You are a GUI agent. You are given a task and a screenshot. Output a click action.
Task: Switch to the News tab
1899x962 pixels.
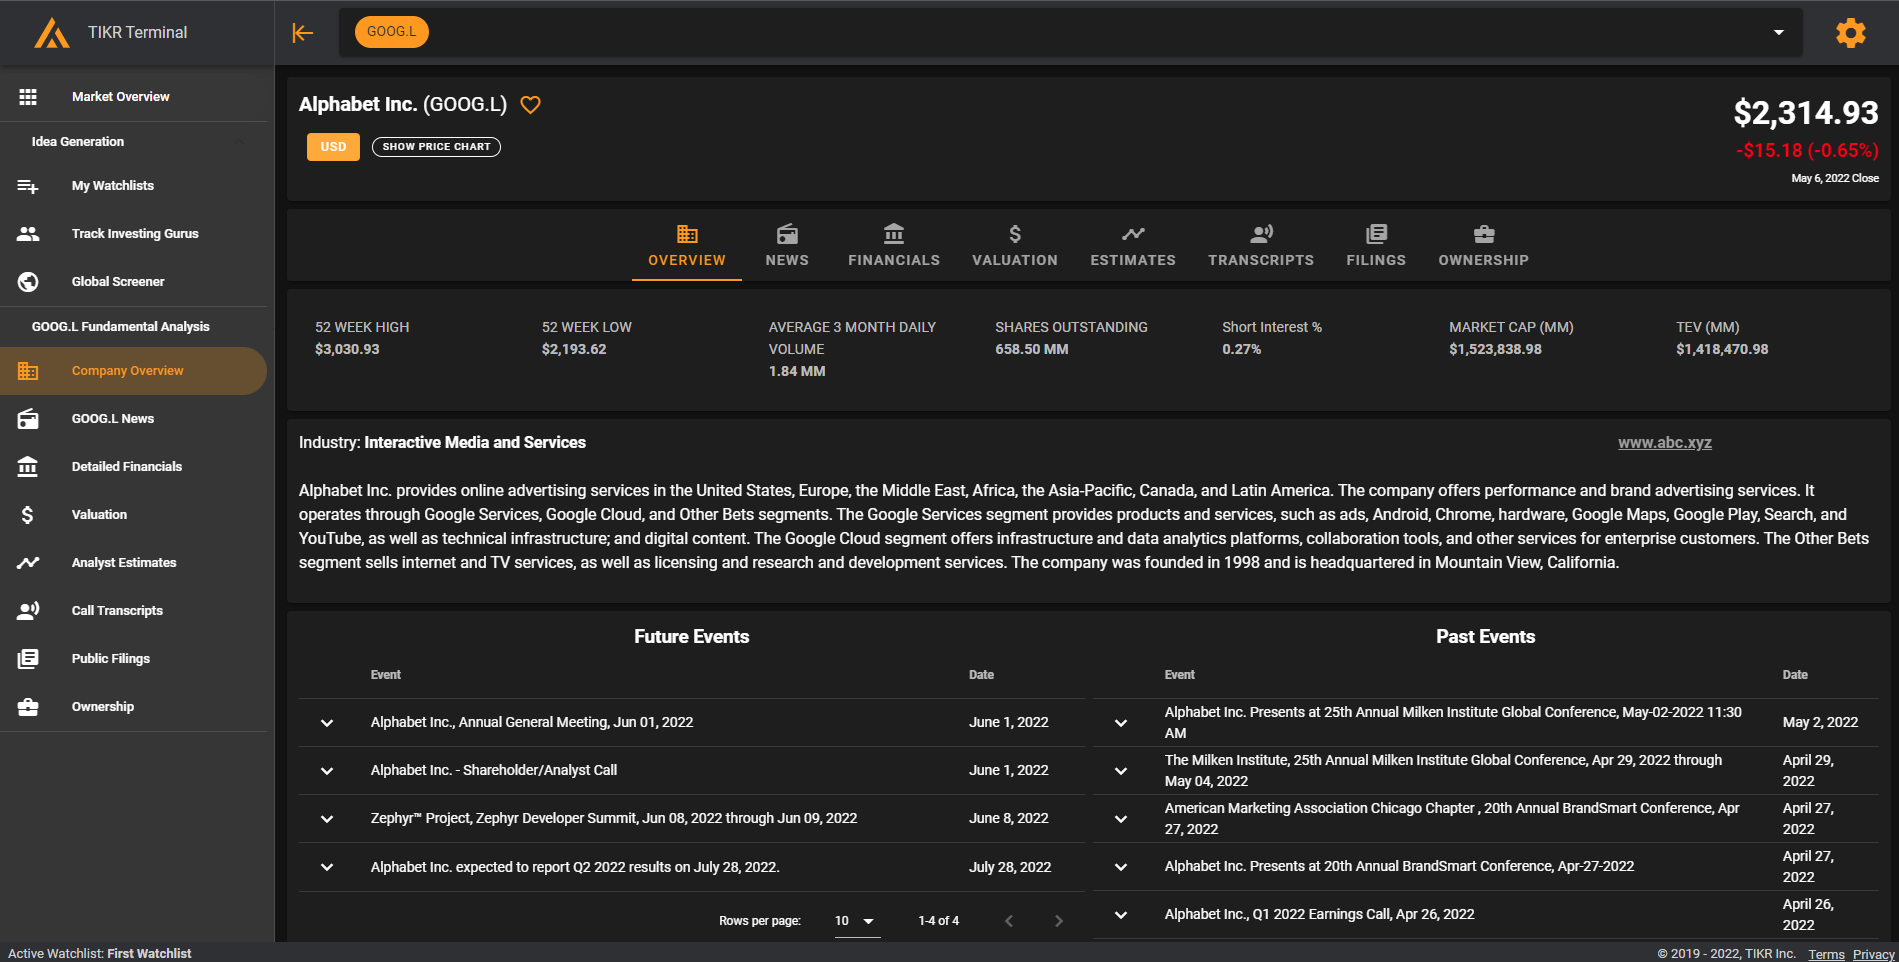(x=787, y=246)
